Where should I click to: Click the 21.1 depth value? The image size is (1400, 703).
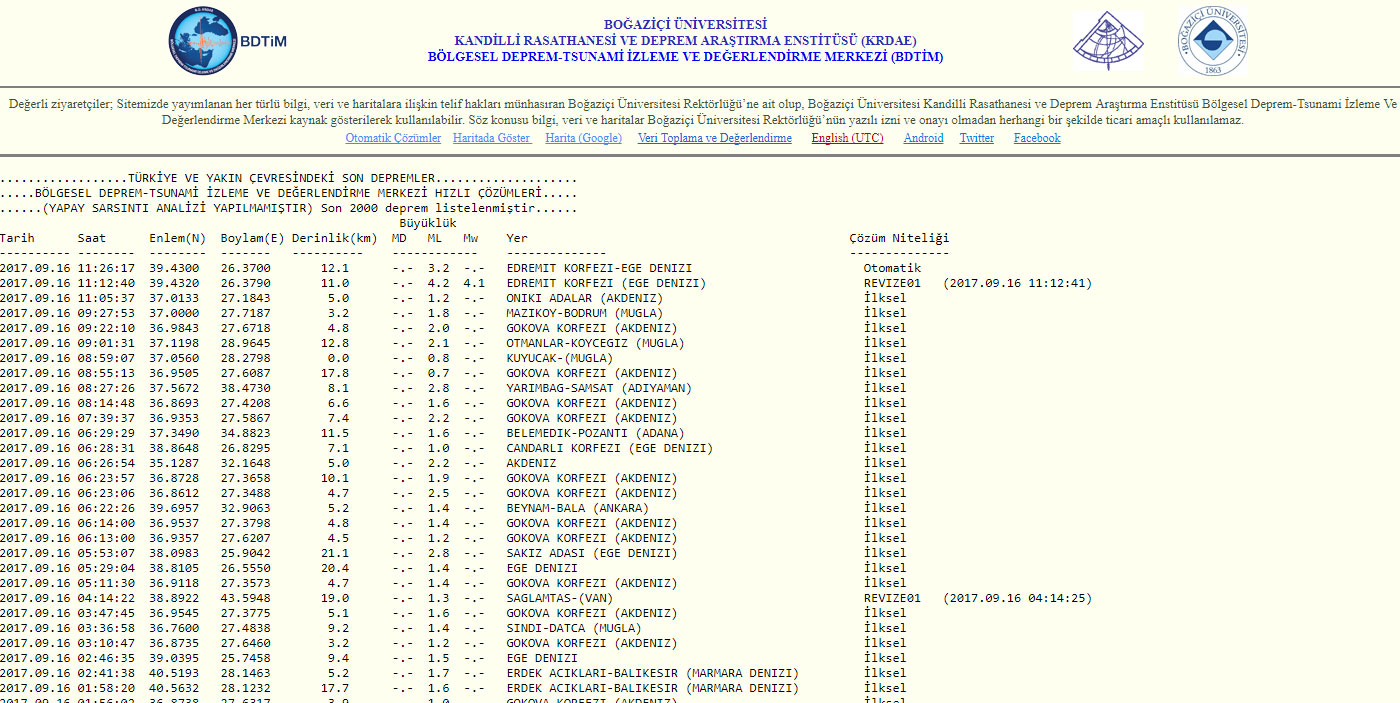pyautogui.click(x=335, y=553)
